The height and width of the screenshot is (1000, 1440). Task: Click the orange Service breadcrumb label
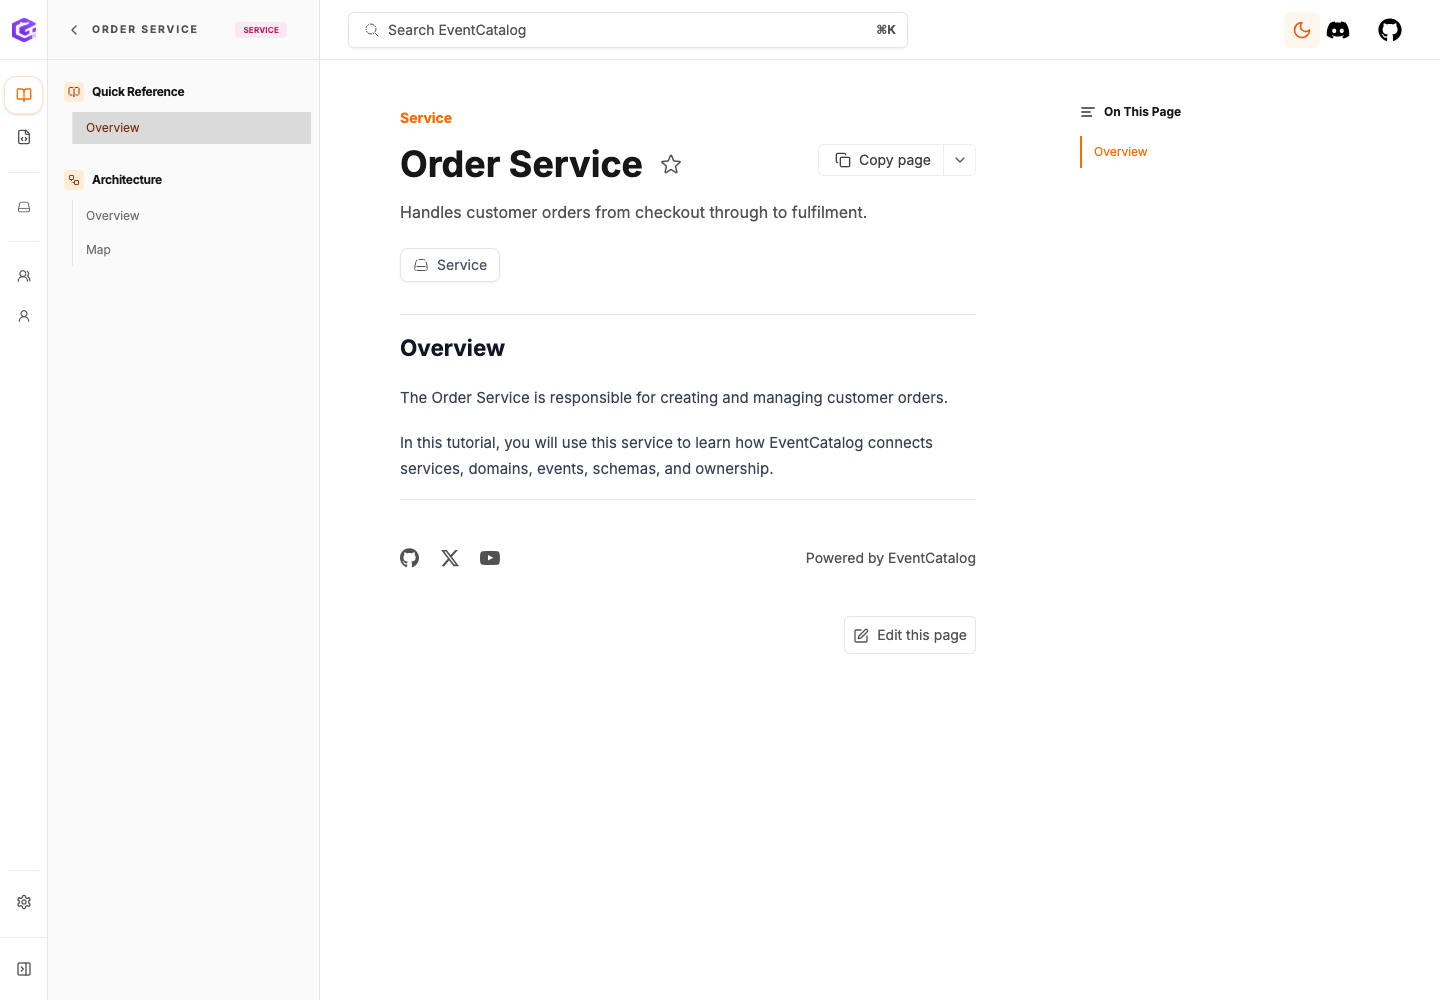(x=426, y=118)
